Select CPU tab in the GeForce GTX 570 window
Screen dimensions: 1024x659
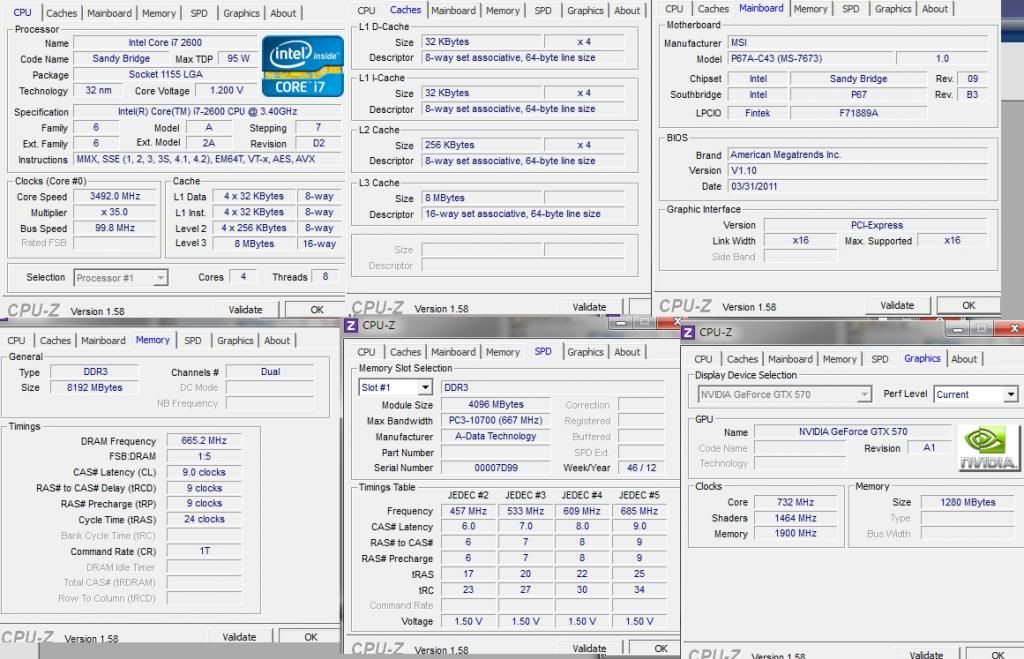click(703, 359)
